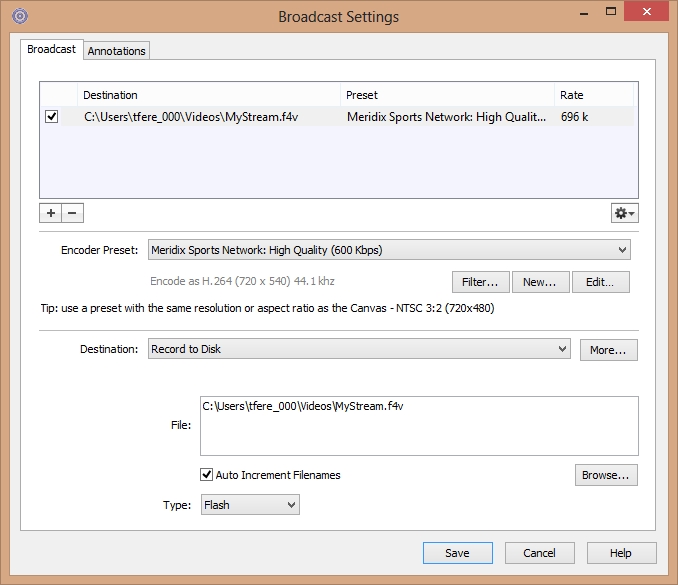Expand the Encoder Preset dropdown

[x=389, y=250]
